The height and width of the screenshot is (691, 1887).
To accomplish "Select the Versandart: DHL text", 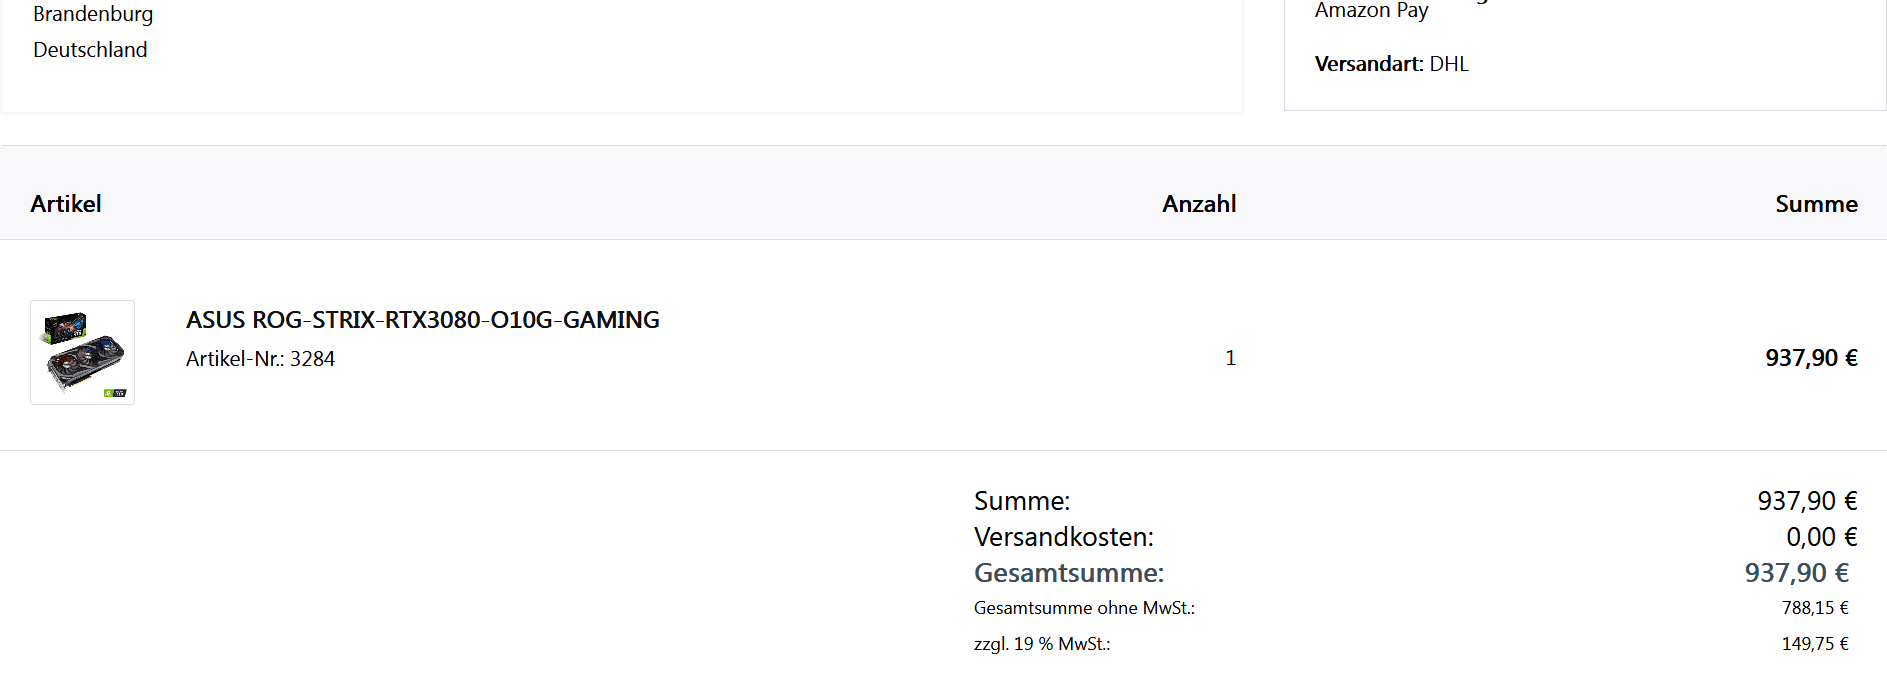I will coord(1391,64).
